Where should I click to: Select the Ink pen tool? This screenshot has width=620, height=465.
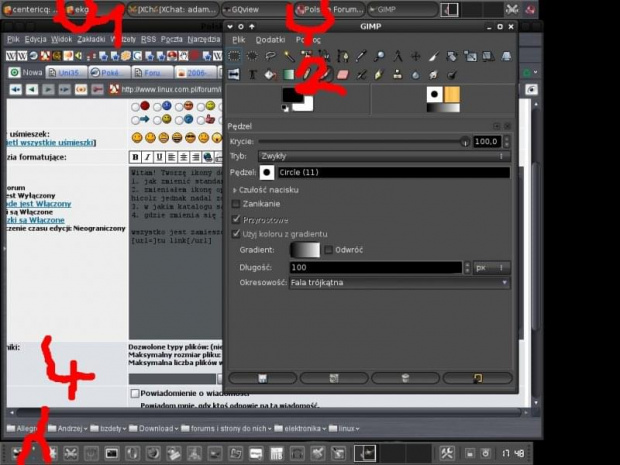[380, 74]
